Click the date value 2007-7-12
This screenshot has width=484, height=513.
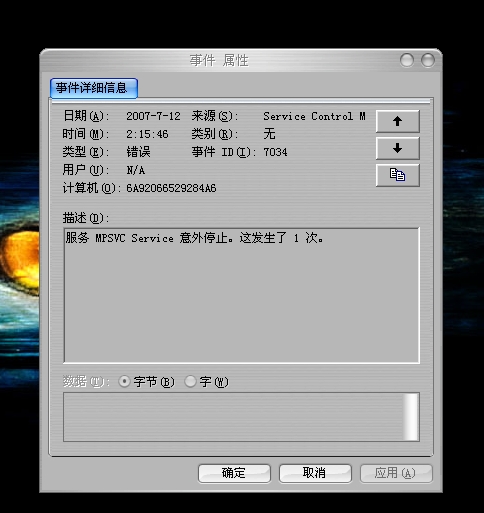tap(153, 116)
